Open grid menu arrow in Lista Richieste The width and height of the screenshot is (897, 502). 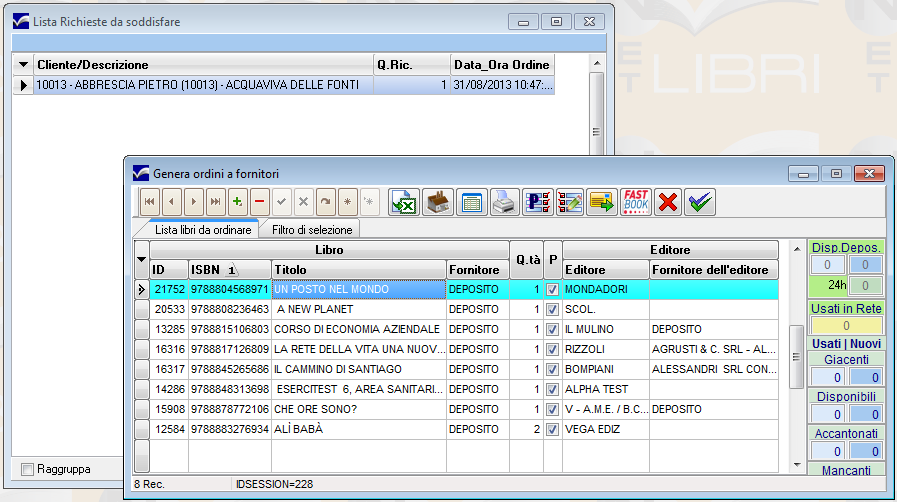[23, 65]
